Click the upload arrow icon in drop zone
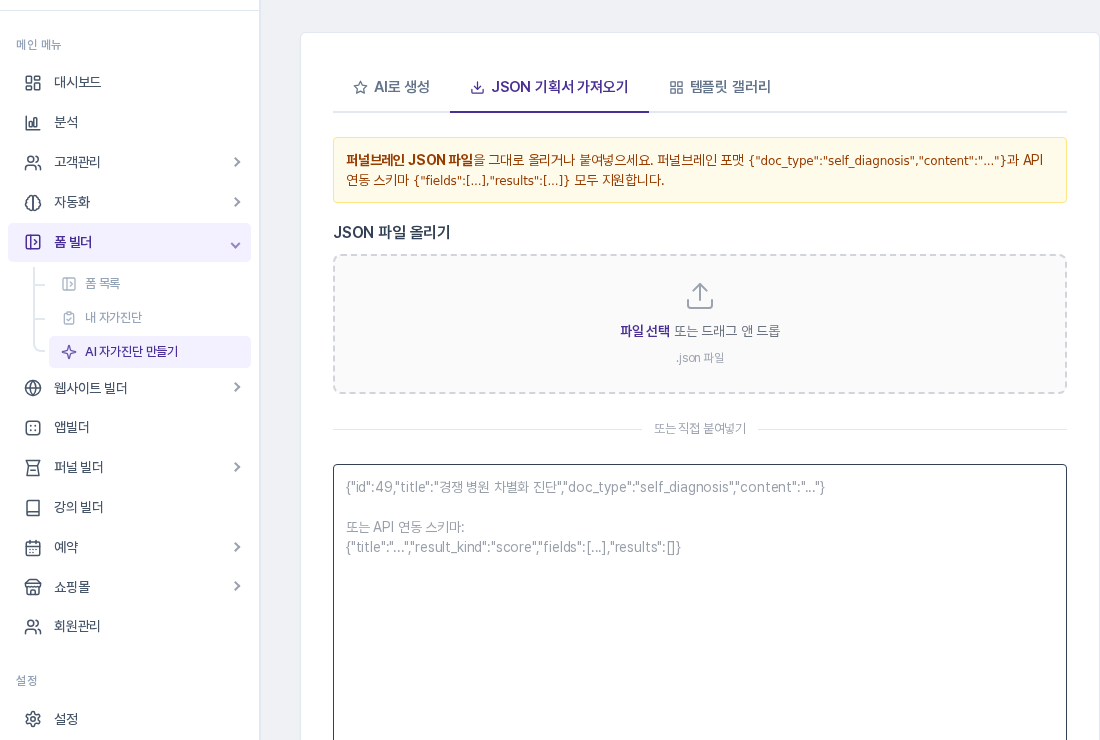Image resolution: width=1100 pixels, height=740 pixels. (699, 296)
